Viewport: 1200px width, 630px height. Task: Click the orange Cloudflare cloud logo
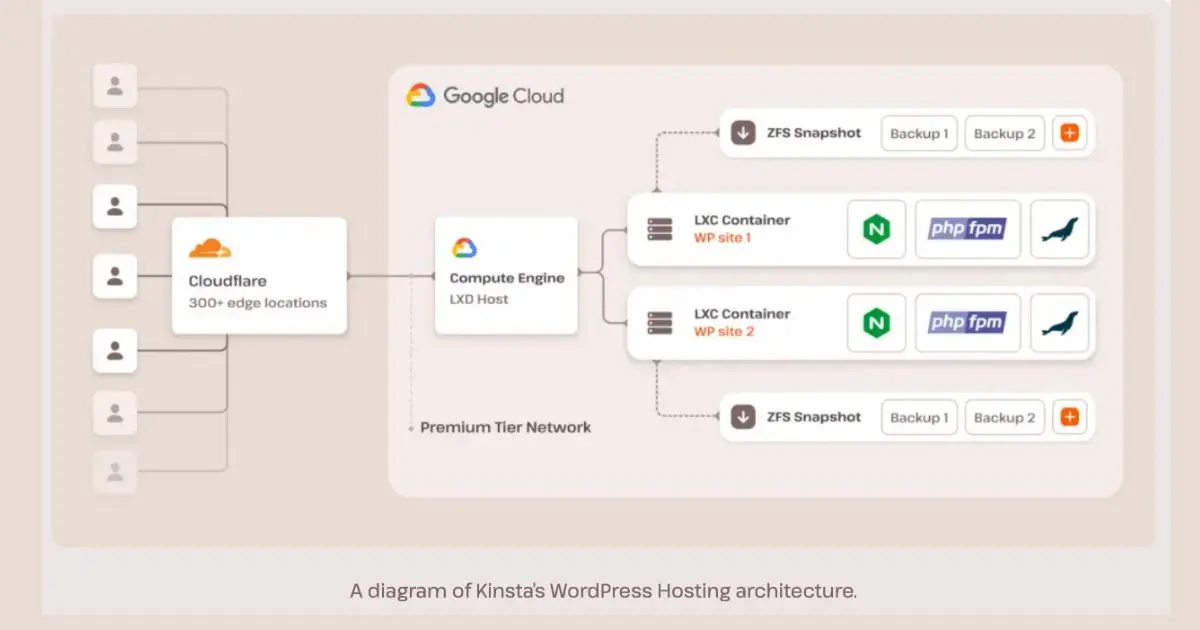[x=210, y=248]
